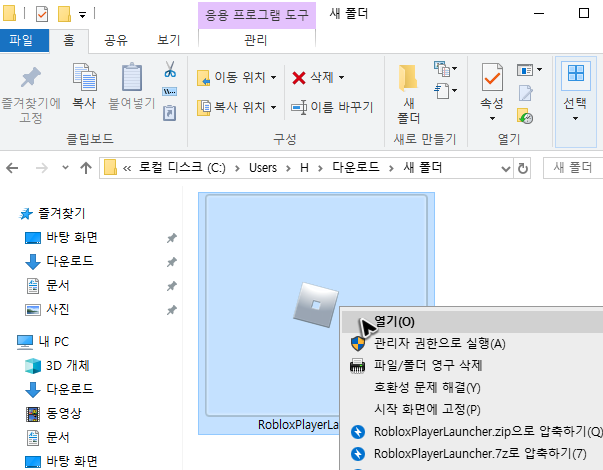Open the Move to (이동 위치) dropdown
The image size is (603, 470).
(237, 78)
